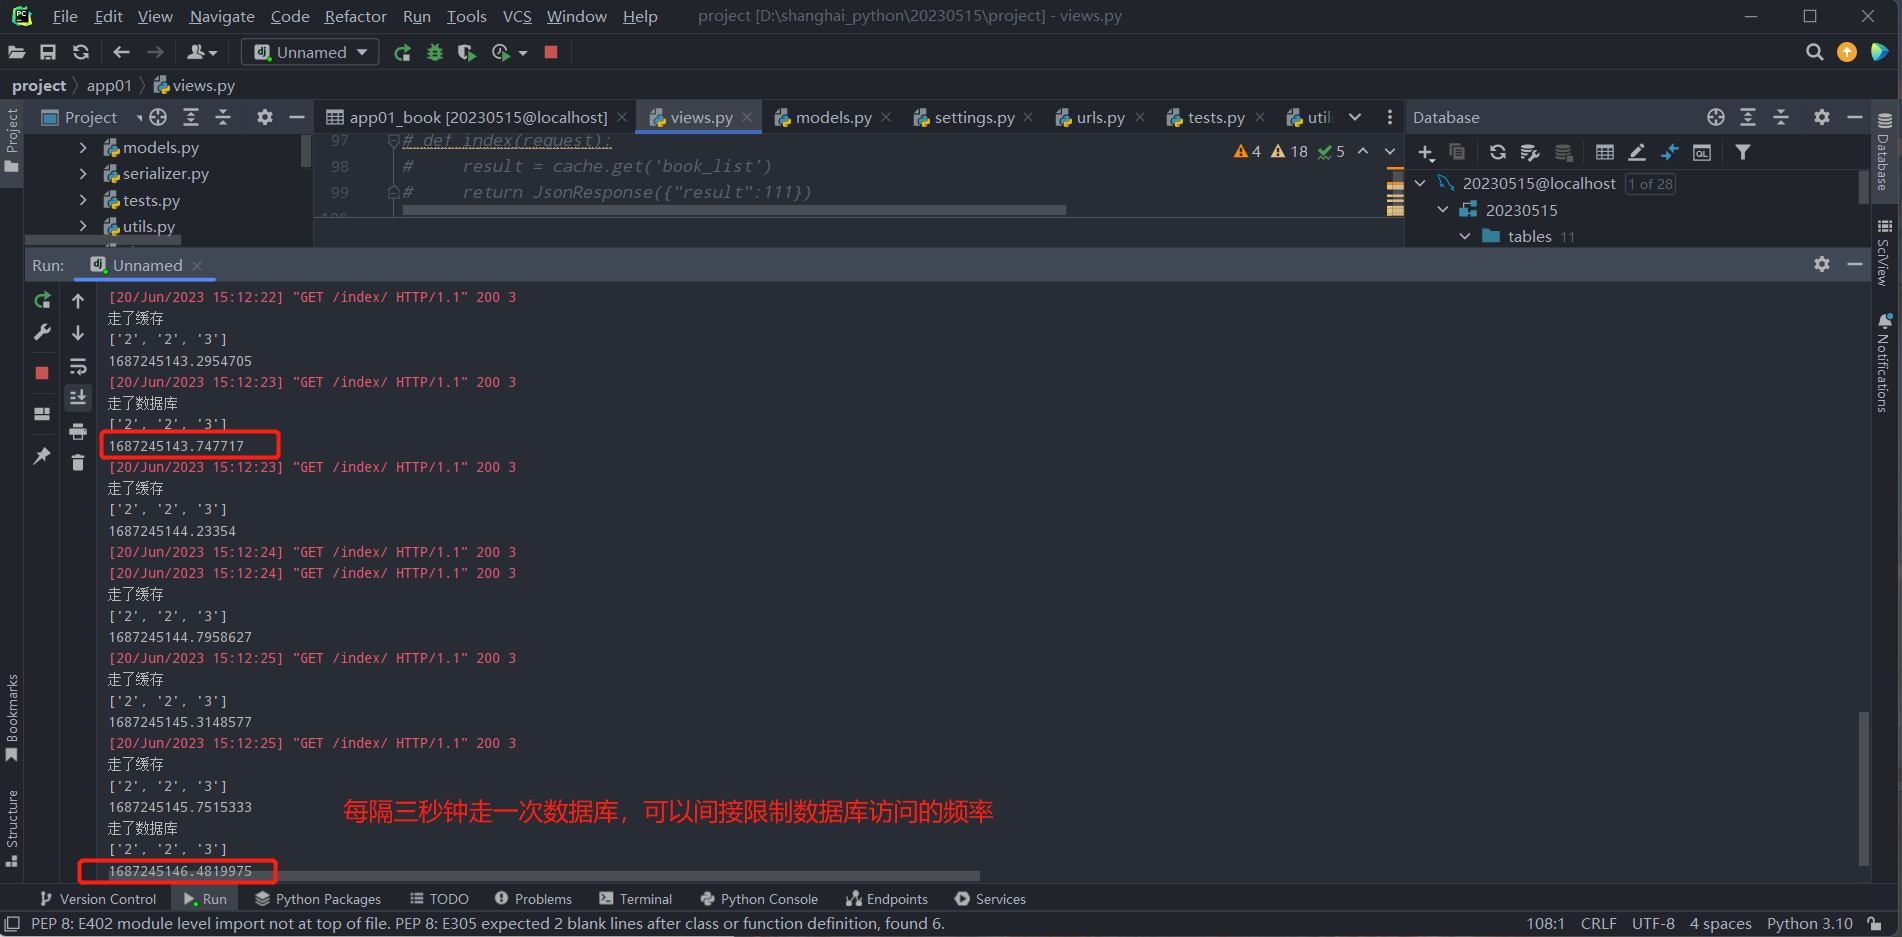1902x937 pixels.
Task: Collapse the tables folder node
Action: 1465,236
